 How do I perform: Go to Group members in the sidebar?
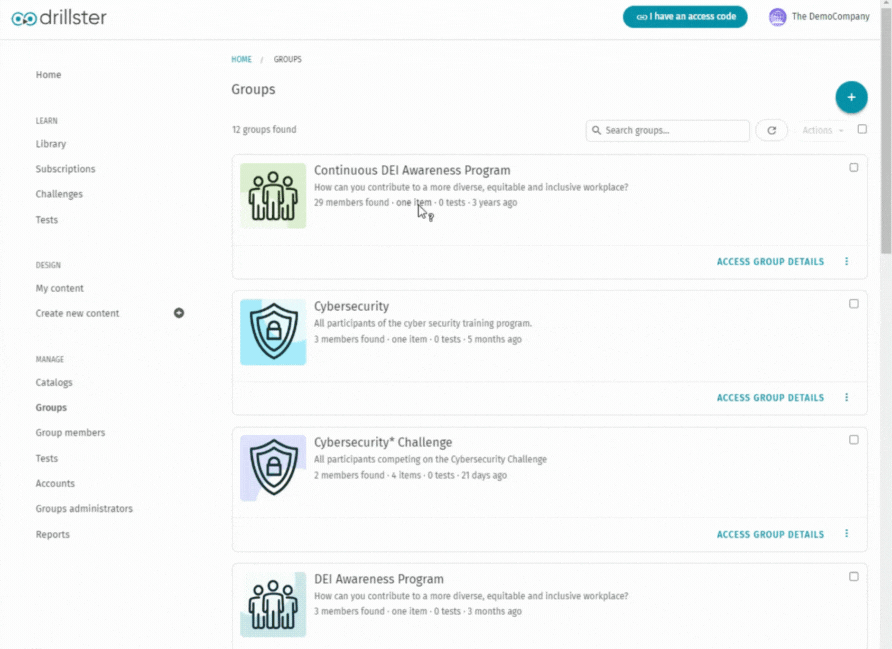point(71,433)
